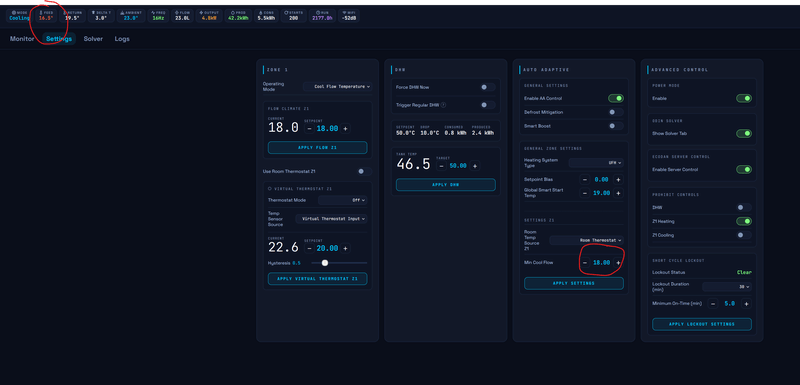This screenshot has height=385, width=800.
Task: Decrease Virtual Thermostat Z1 setpoint with minus
Action: 309,248
